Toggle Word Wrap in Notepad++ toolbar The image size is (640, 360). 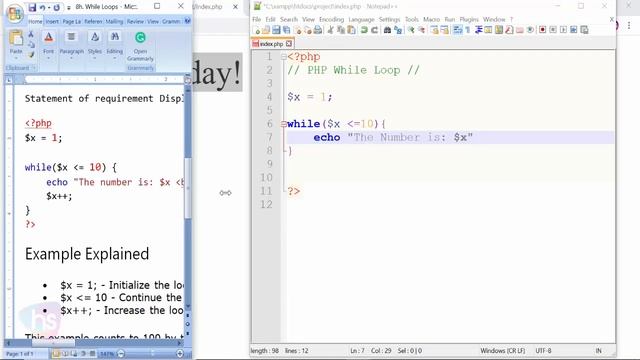pyautogui.click(x=458, y=30)
